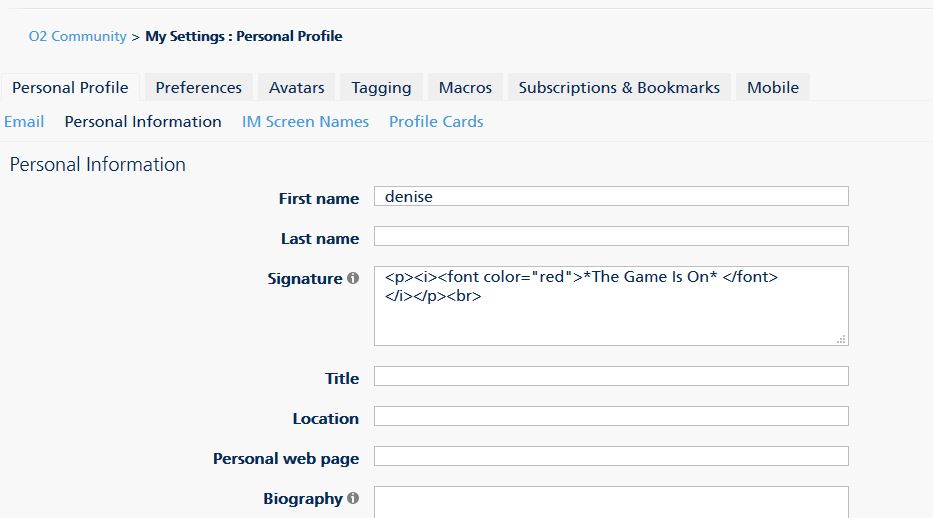
Task: Click the First name field containing denise
Action: (x=610, y=196)
